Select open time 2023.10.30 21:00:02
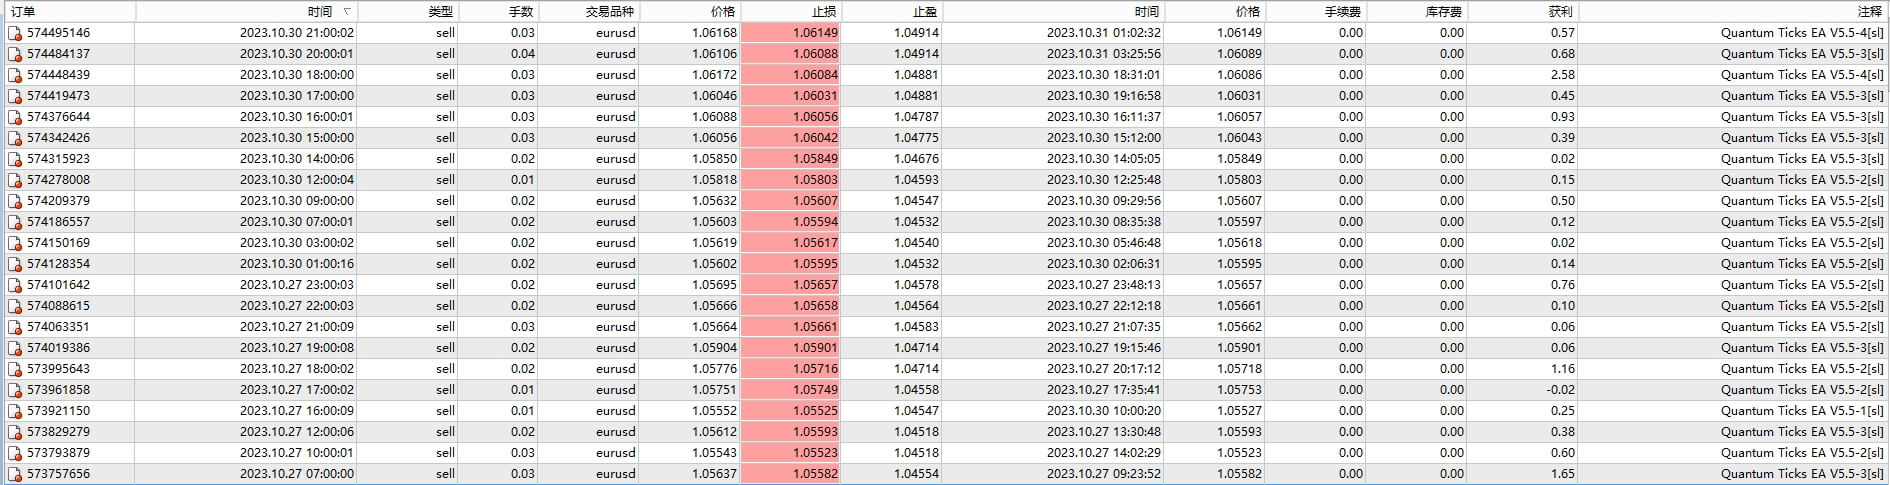1890x485 pixels. click(x=296, y=33)
